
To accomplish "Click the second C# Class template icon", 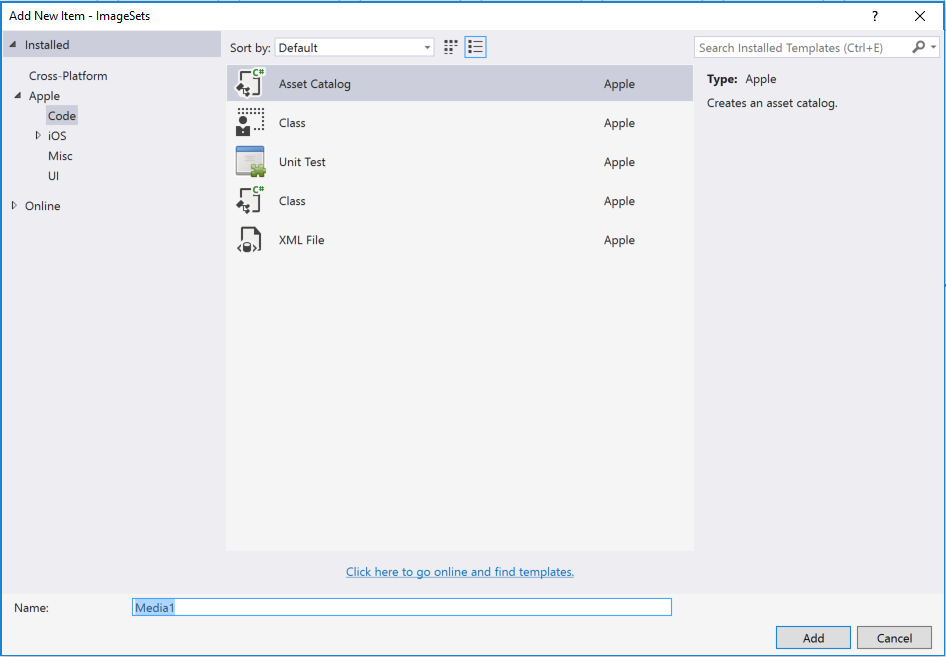I will point(249,200).
